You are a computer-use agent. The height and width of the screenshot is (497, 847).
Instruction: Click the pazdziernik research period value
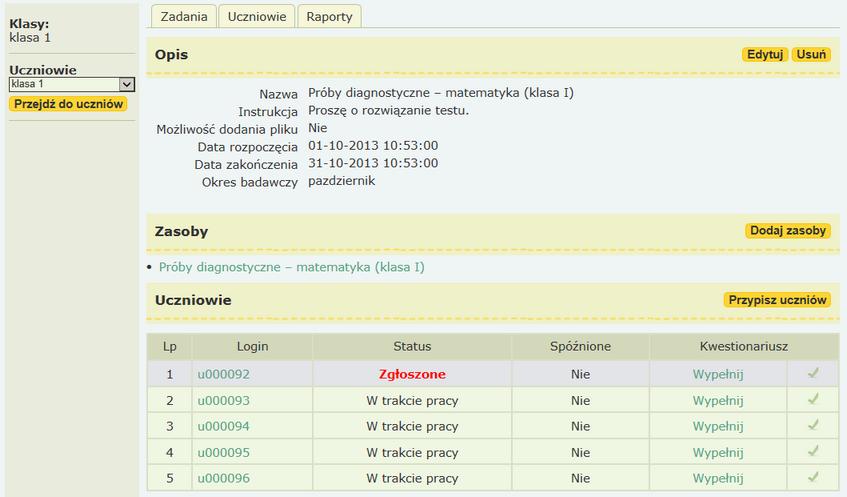pos(341,181)
